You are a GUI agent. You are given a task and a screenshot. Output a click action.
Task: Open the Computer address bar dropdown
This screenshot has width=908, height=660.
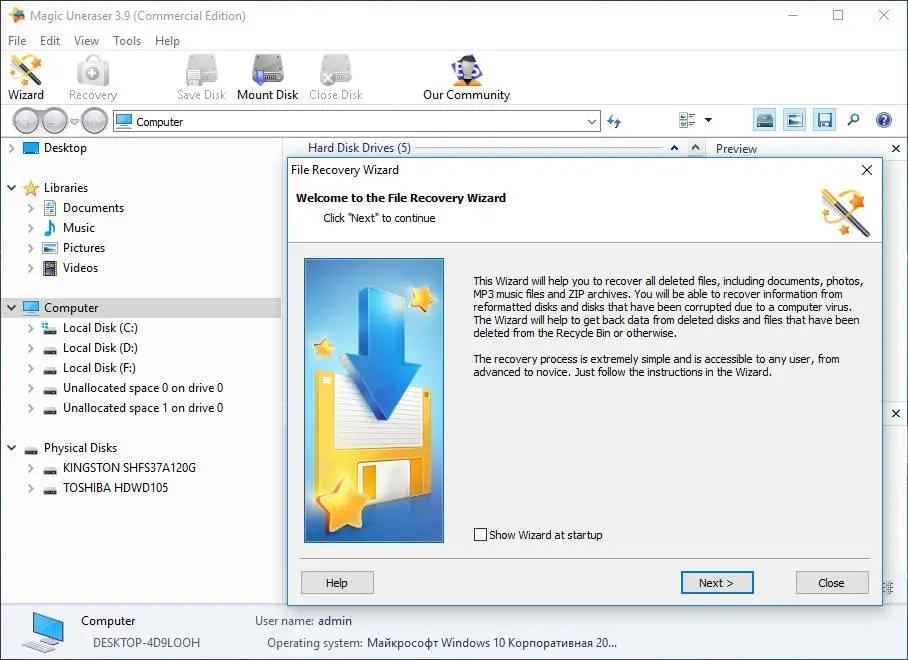(x=591, y=122)
